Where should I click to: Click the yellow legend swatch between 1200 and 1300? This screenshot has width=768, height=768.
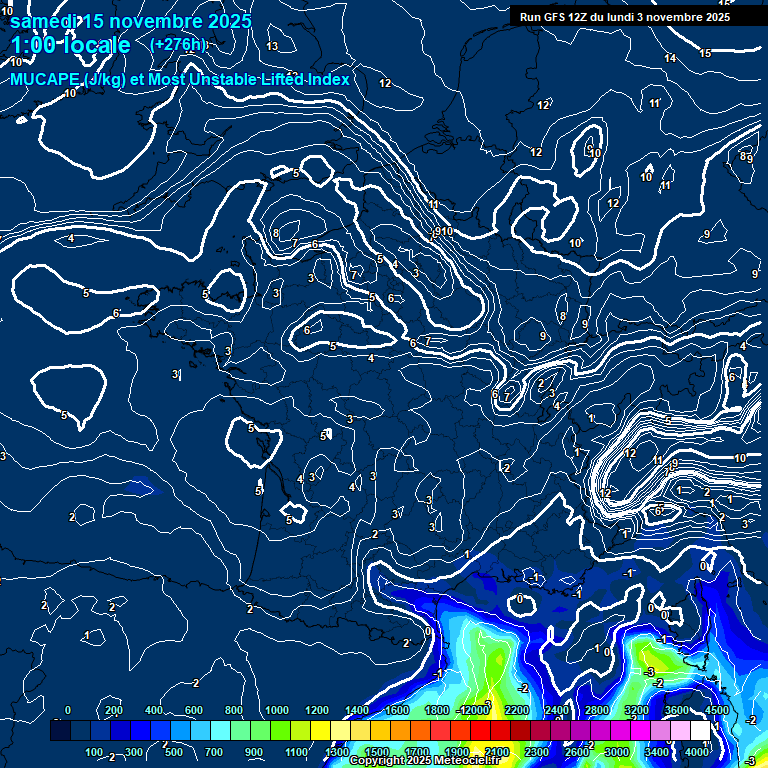[x=320, y=730]
